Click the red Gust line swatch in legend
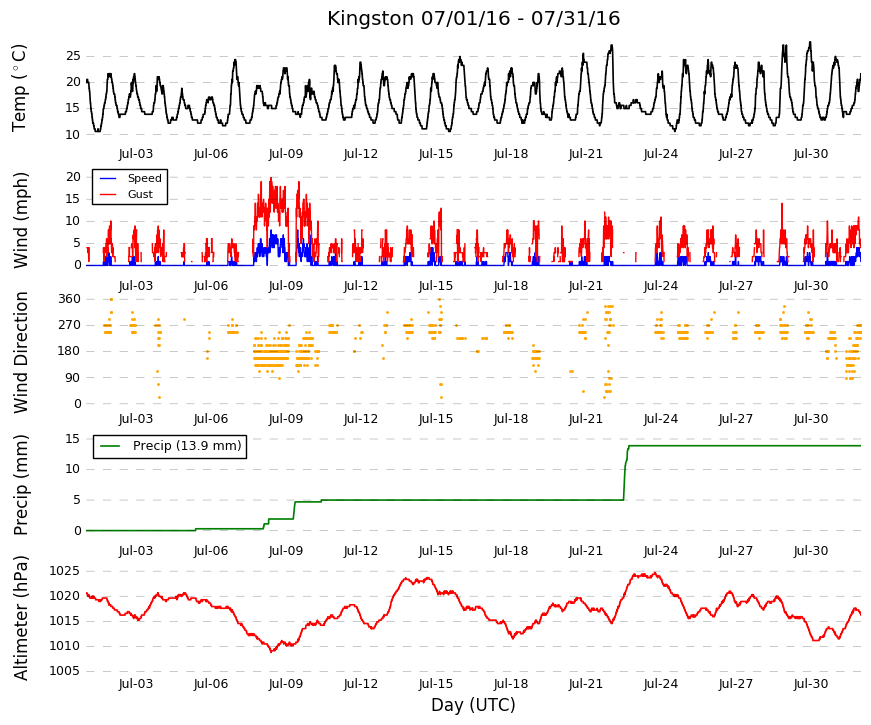The width and height of the screenshot is (871, 725). [108, 194]
